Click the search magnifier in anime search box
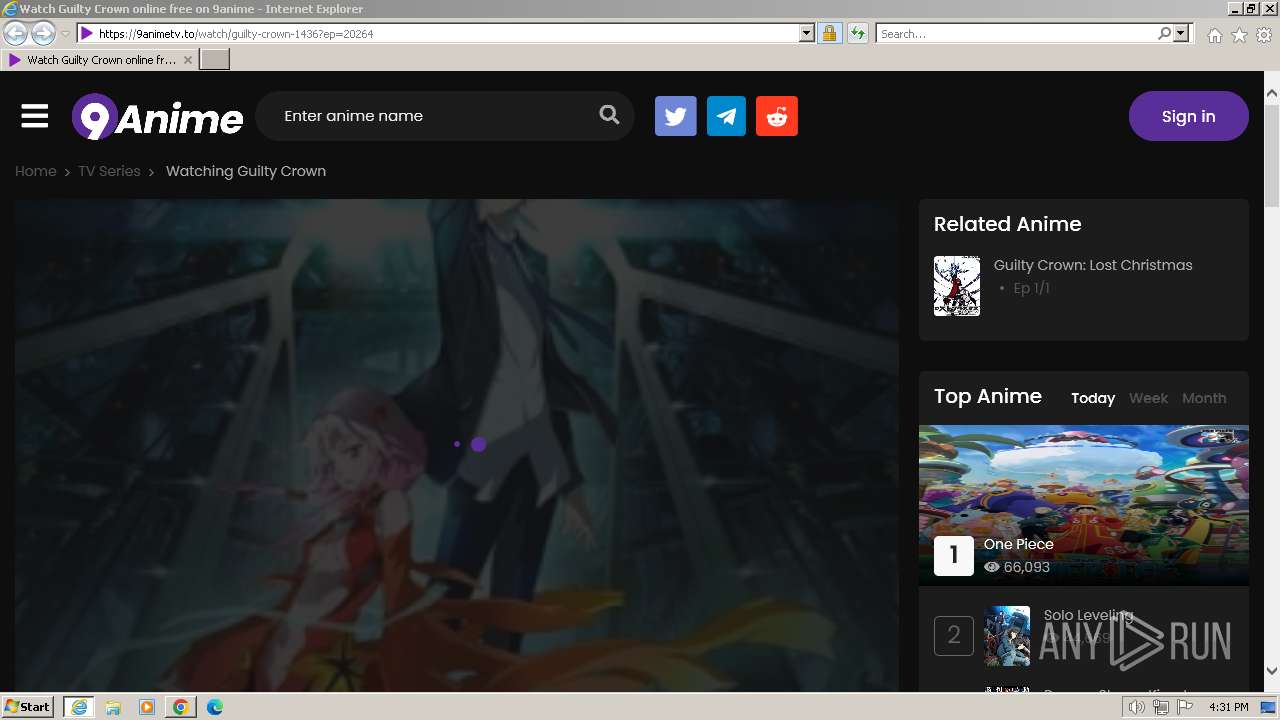This screenshot has width=1280, height=720. (609, 115)
